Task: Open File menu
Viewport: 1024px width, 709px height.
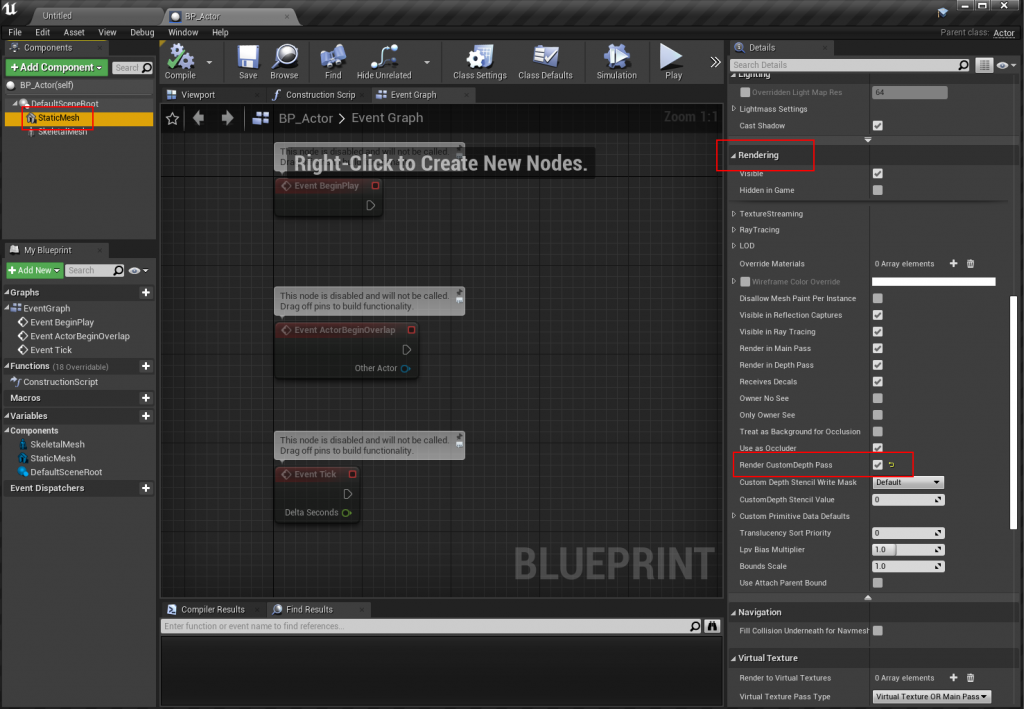Action: click(15, 32)
